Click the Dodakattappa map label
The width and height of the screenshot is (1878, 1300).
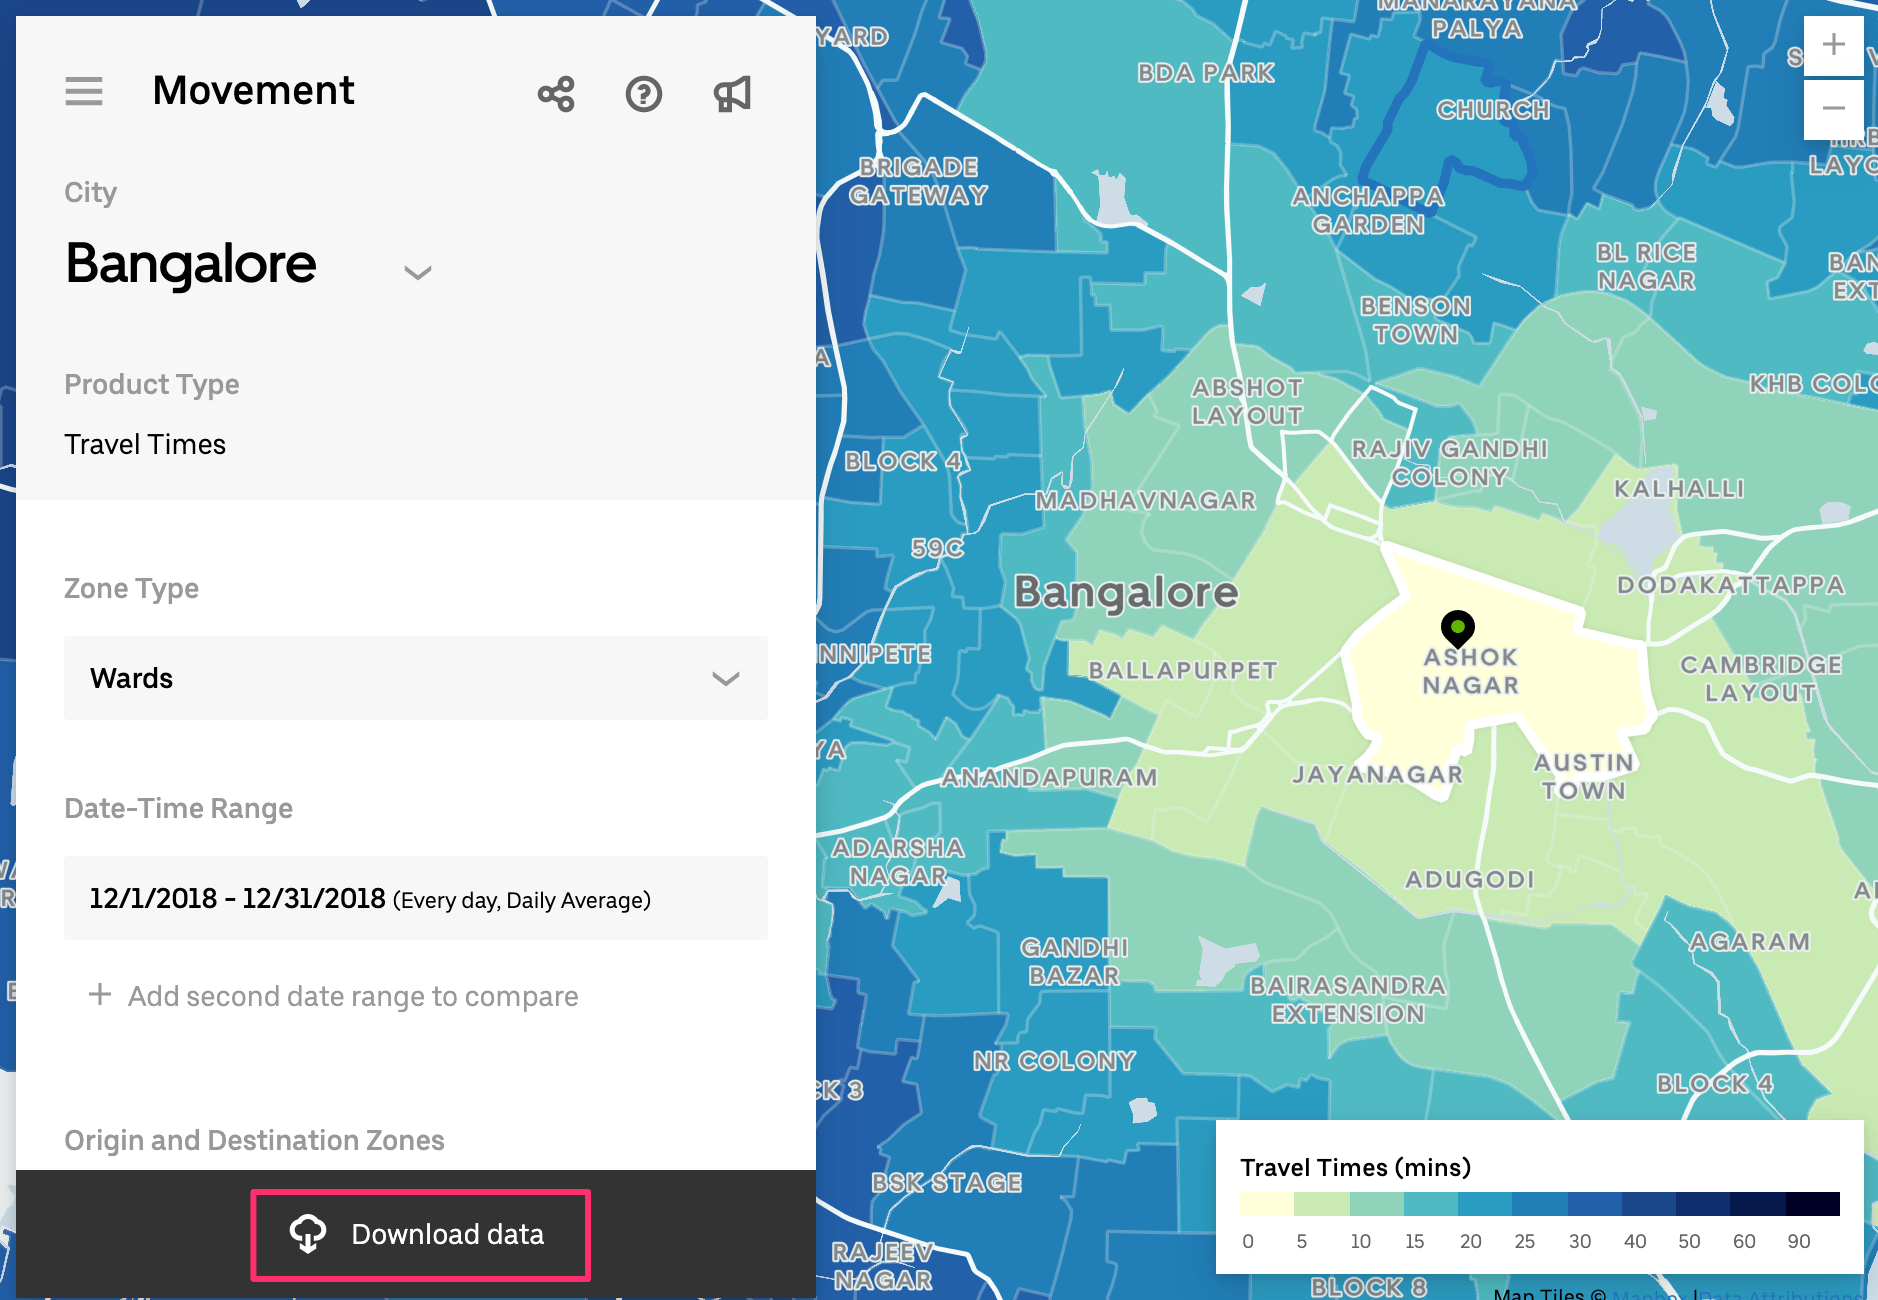pyautogui.click(x=1731, y=585)
